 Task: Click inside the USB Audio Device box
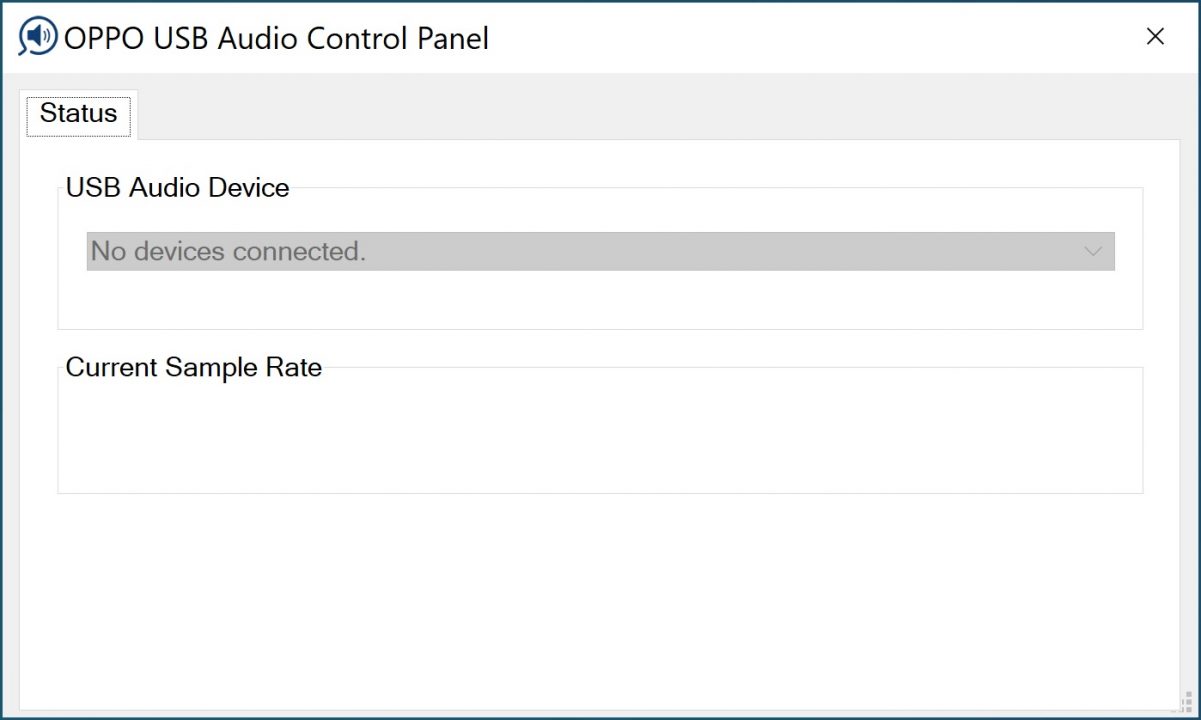pos(600,300)
